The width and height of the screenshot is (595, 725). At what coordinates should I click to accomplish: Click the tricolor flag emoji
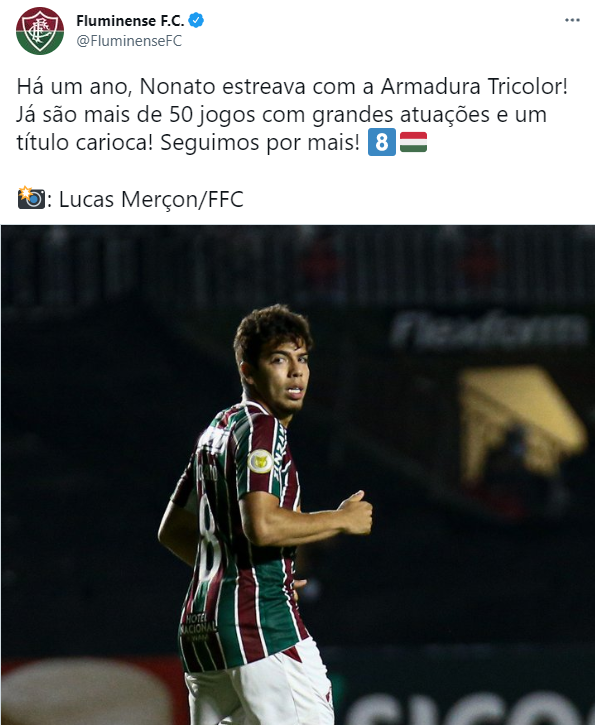click(413, 142)
